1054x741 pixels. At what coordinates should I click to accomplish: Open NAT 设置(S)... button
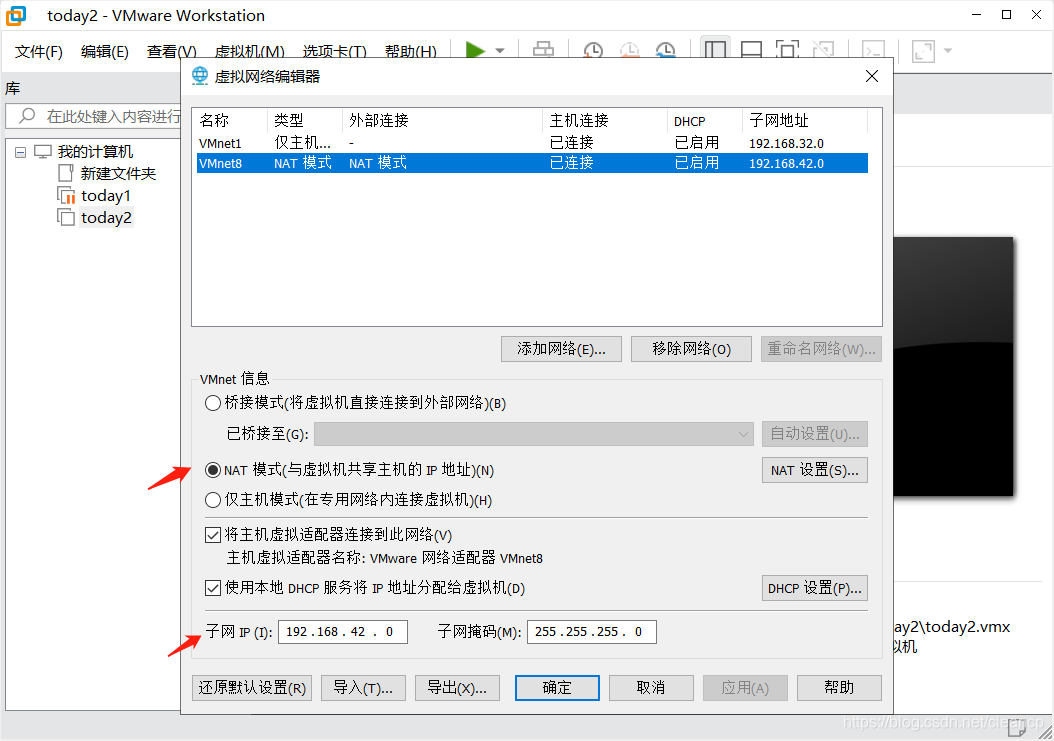pyautogui.click(x=815, y=470)
